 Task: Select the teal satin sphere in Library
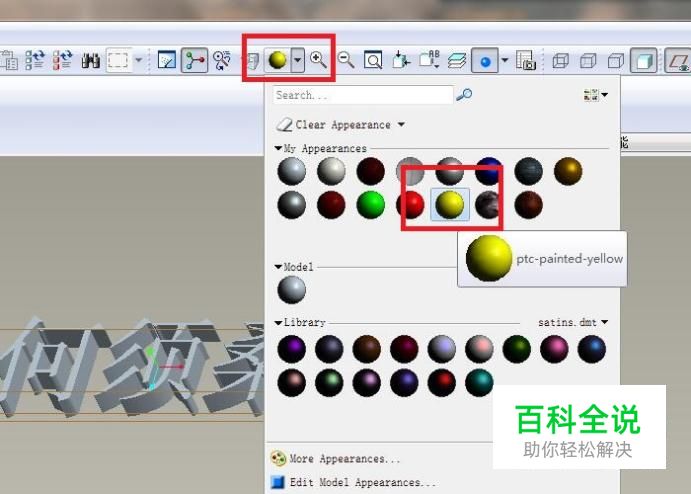point(479,383)
